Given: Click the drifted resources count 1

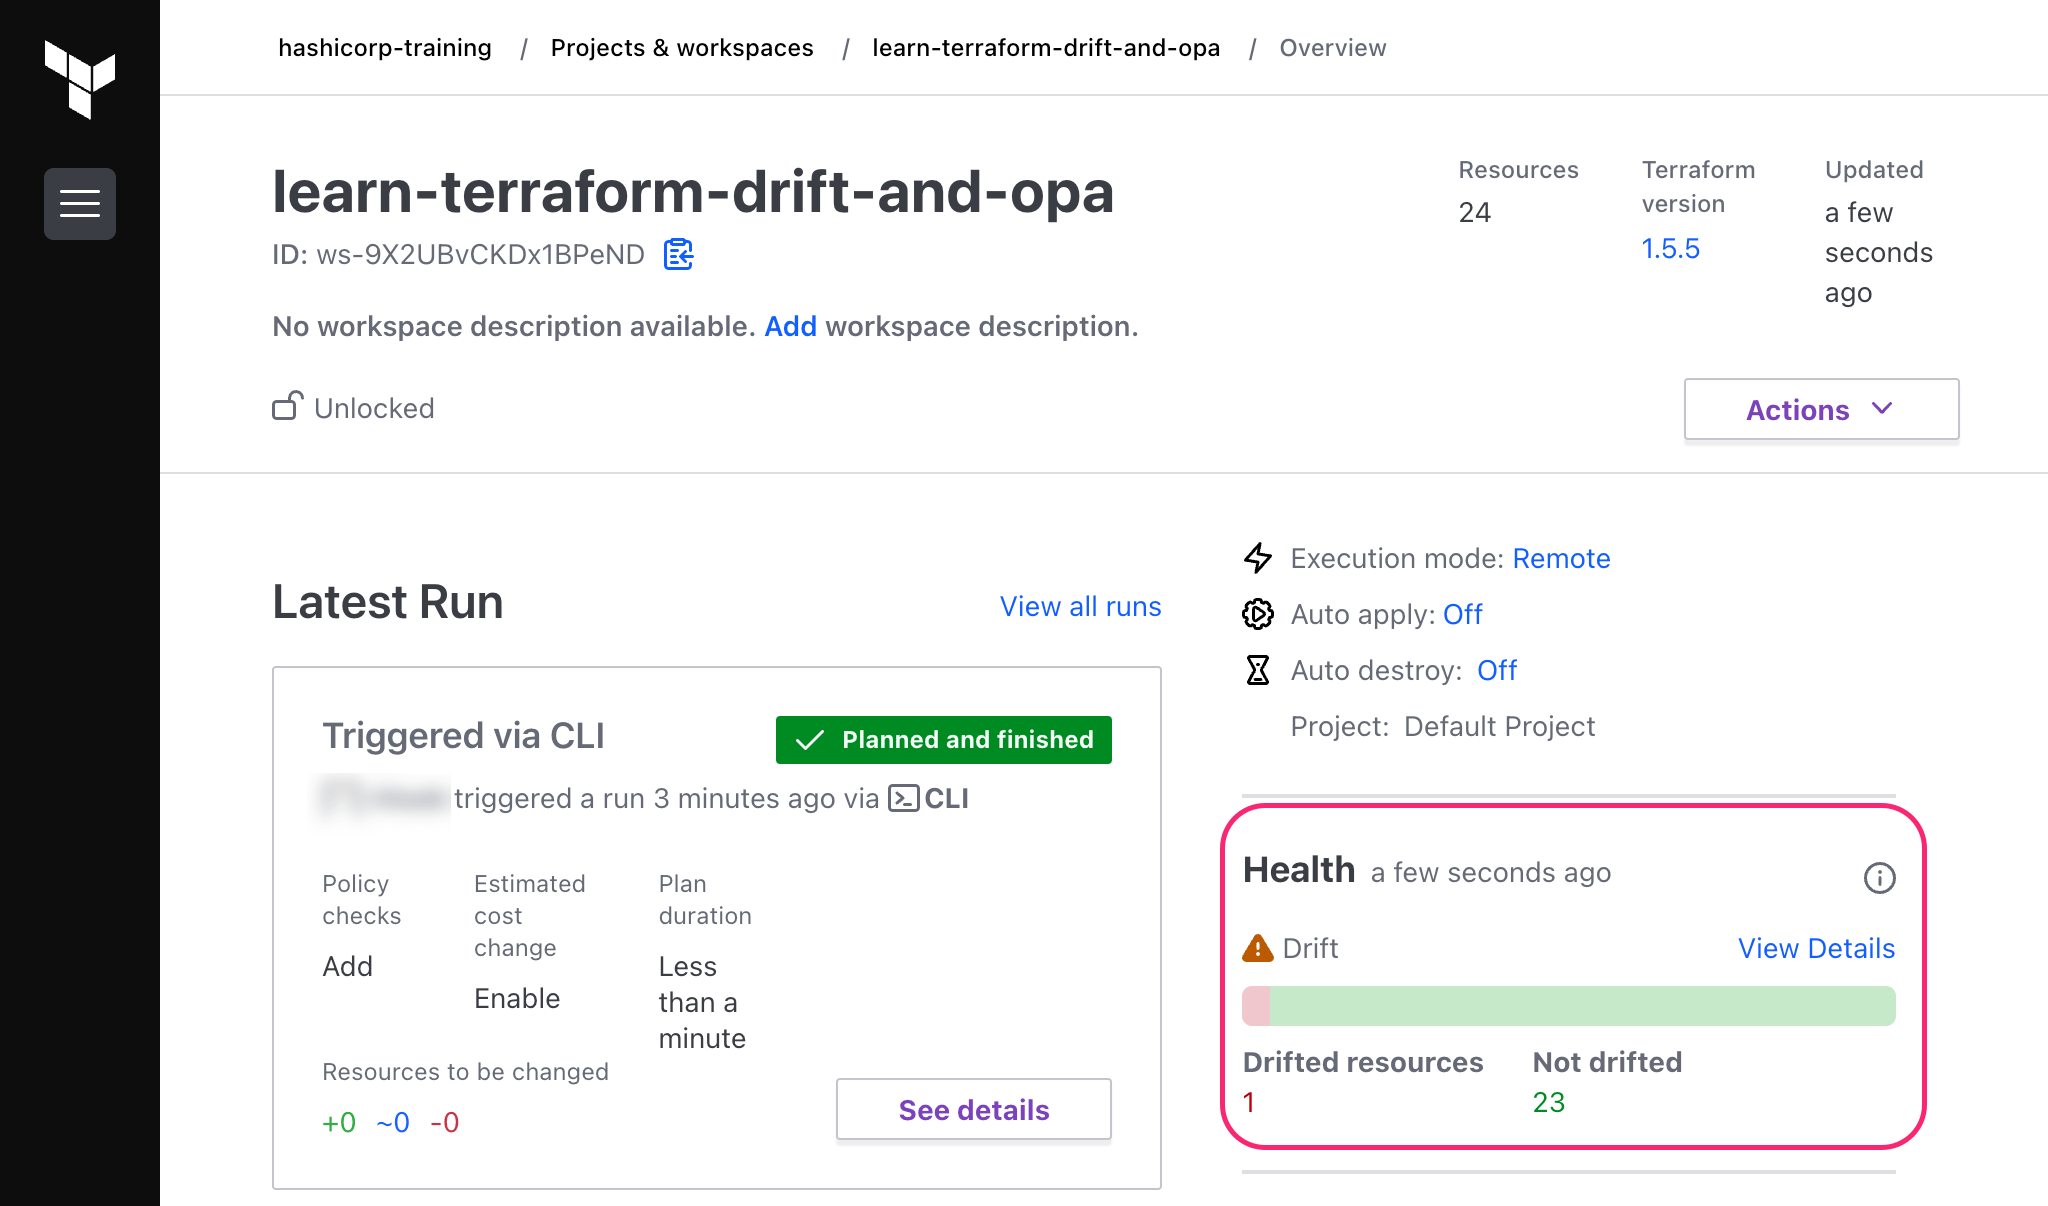Looking at the screenshot, I should tap(1248, 1102).
